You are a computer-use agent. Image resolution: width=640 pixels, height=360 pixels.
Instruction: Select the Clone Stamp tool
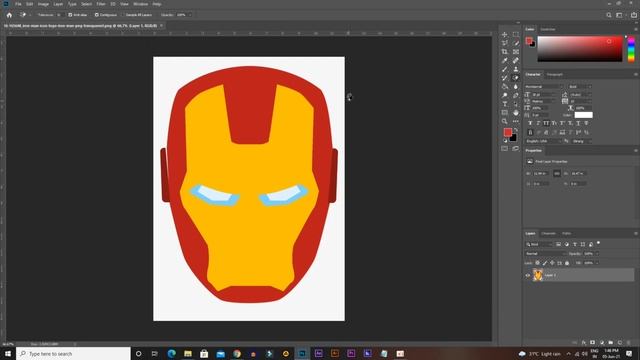[x=516, y=69]
